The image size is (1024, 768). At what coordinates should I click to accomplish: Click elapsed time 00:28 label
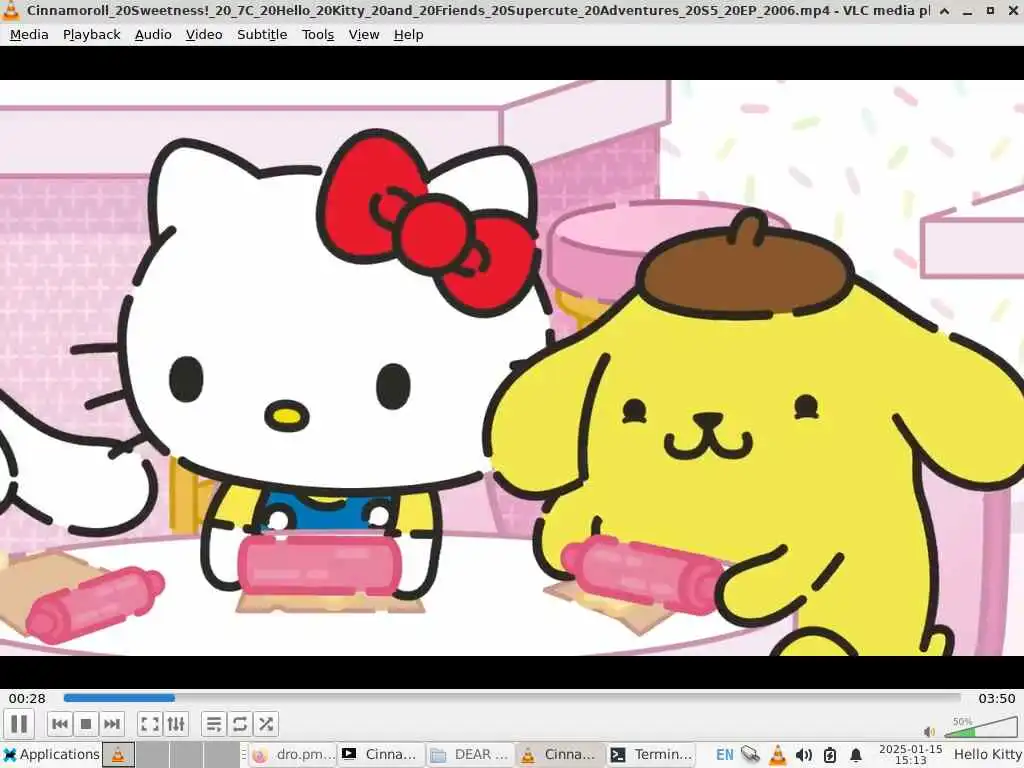pos(27,698)
